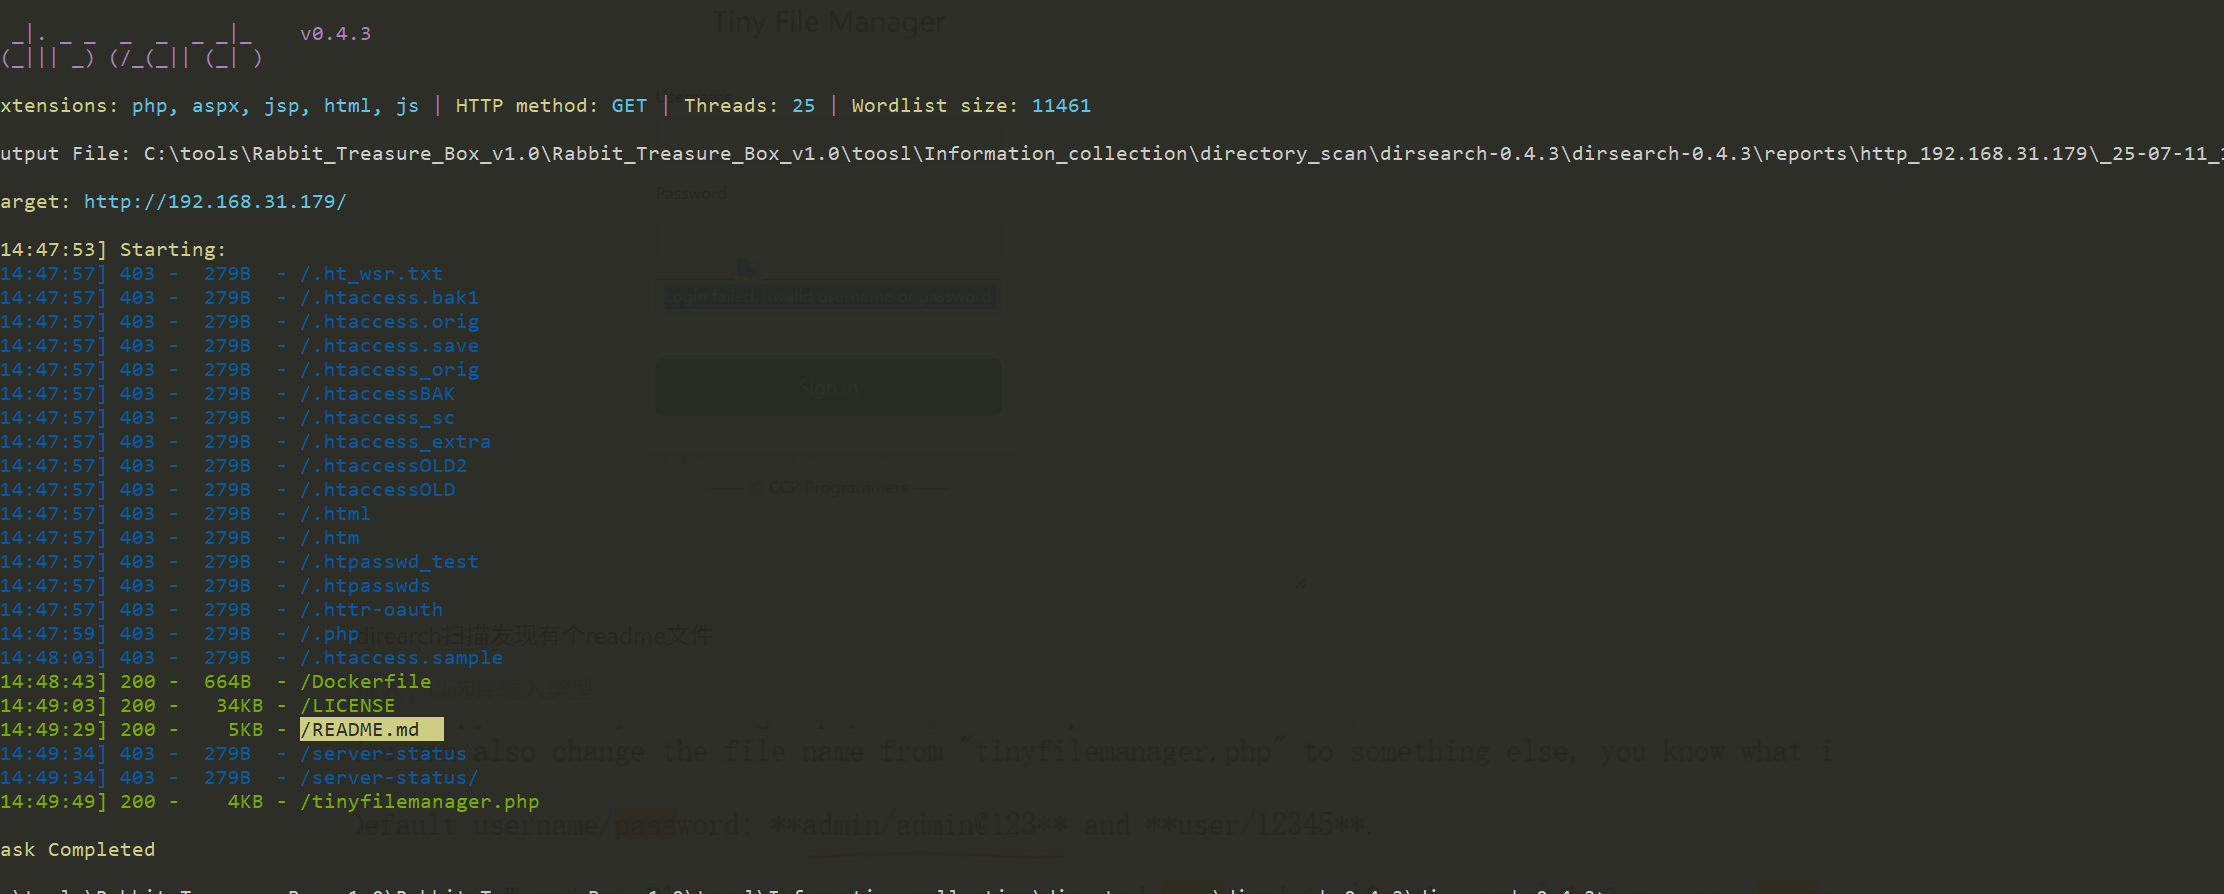This screenshot has height=894, width=2224.
Task: Click the /.ht_wsr.txt path
Action: (x=372, y=274)
